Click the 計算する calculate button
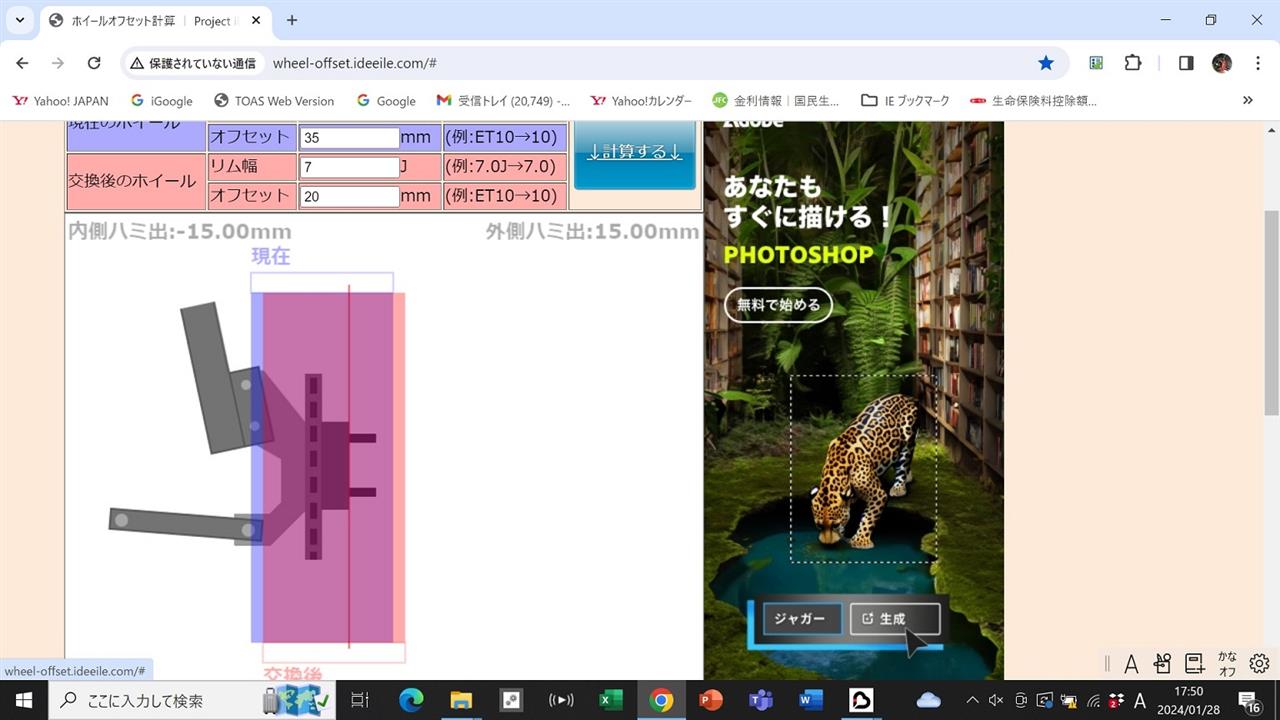This screenshot has height=720, width=1280. point(635,152)
